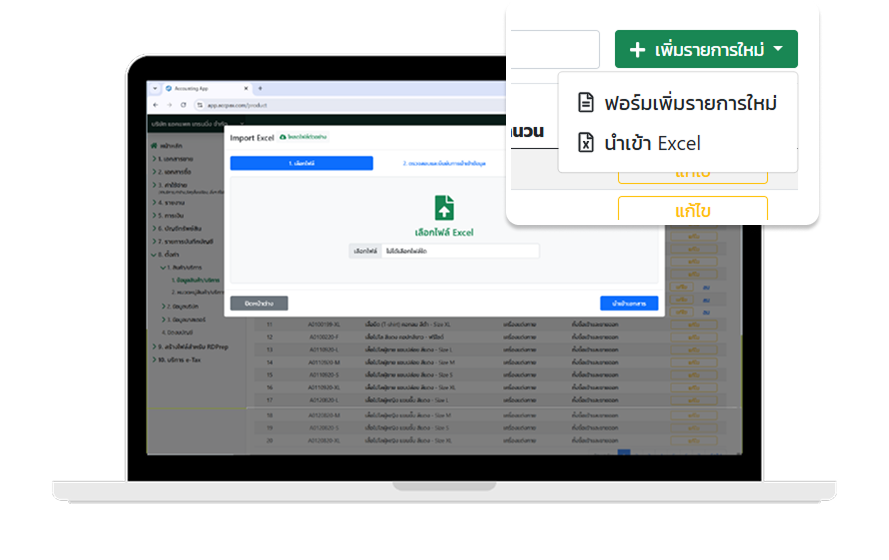Switch to step 2 tab in Import Excel dialog
The height and width of the screenshot is (560, 889).
coord(444,163)
